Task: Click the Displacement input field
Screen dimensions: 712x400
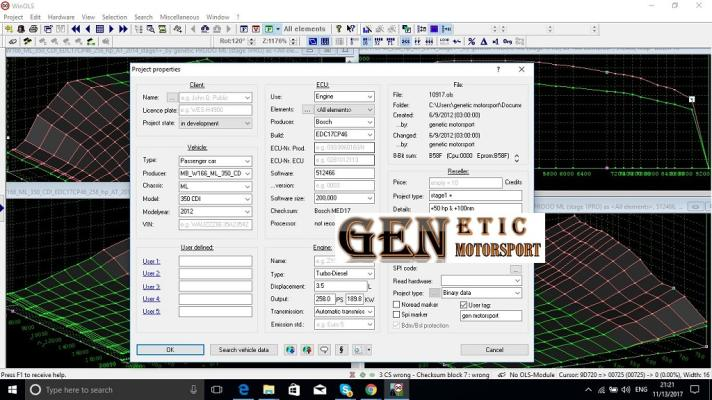Action: pyautogui.click(x=338, y=285)
